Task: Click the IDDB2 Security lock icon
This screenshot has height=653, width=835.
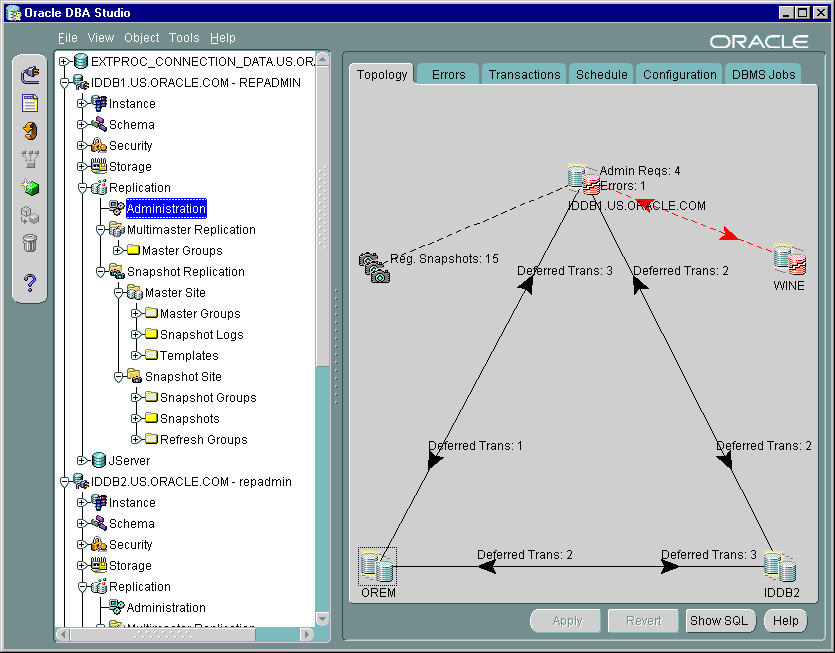Action: click(99, 544)
